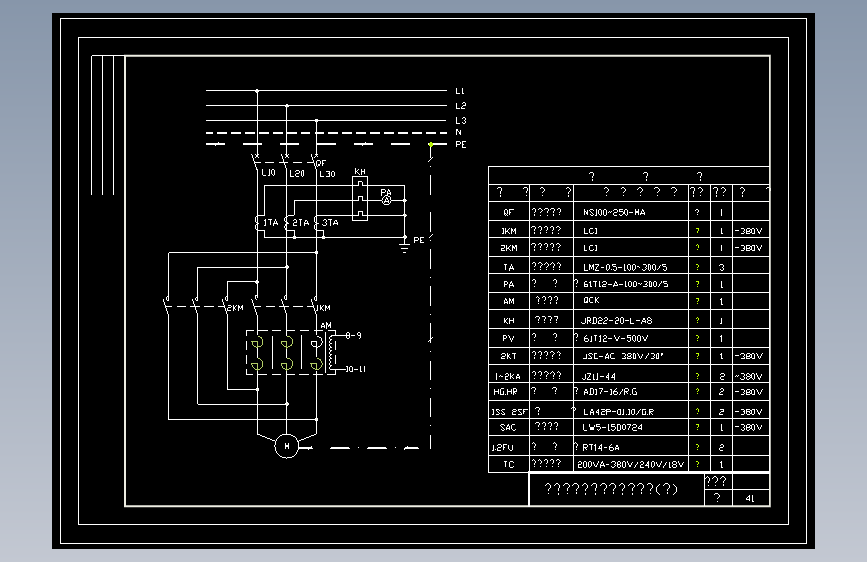This screenshot has height=562, width=867.
Task: Select the AM label above the transformer coil
Action: click(326, 325)
